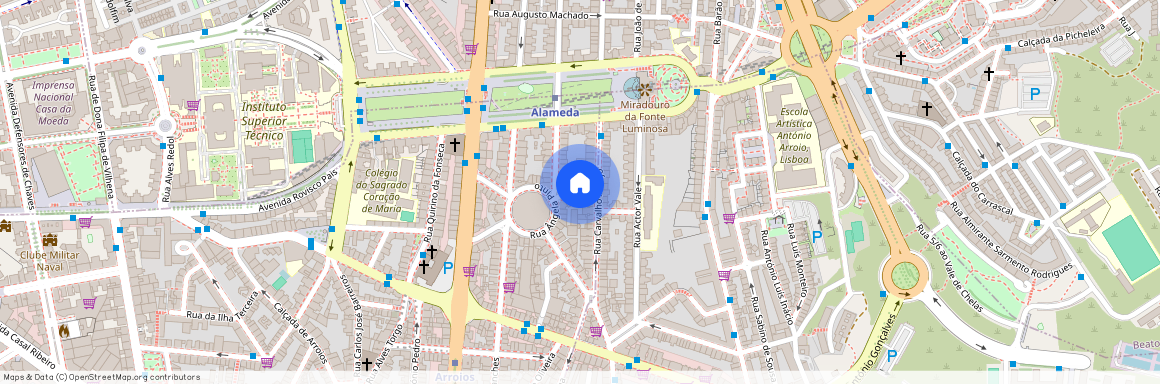Select the Rua de Dona Filipa de Vilhena label

[x=102, y=137]
